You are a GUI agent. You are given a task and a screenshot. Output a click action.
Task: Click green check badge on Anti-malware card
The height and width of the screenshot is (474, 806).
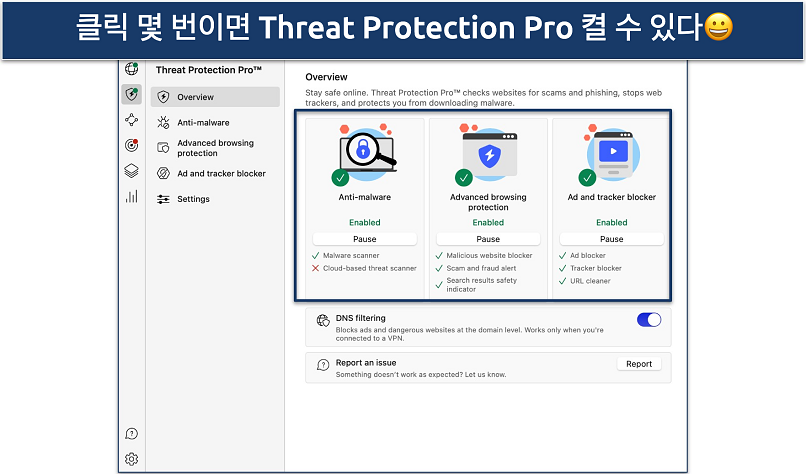tap(340, 178)
